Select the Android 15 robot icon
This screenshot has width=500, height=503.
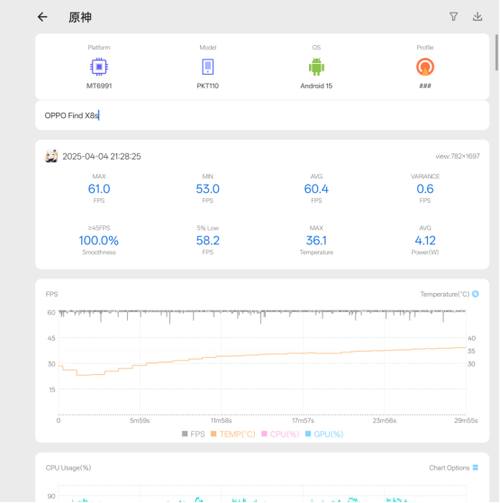[316, 67]
